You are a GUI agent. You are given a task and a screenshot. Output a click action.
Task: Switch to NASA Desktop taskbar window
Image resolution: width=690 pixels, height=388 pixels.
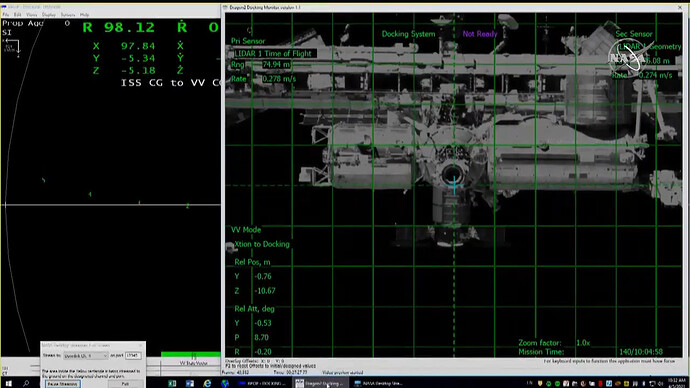[x=378, y=384]
